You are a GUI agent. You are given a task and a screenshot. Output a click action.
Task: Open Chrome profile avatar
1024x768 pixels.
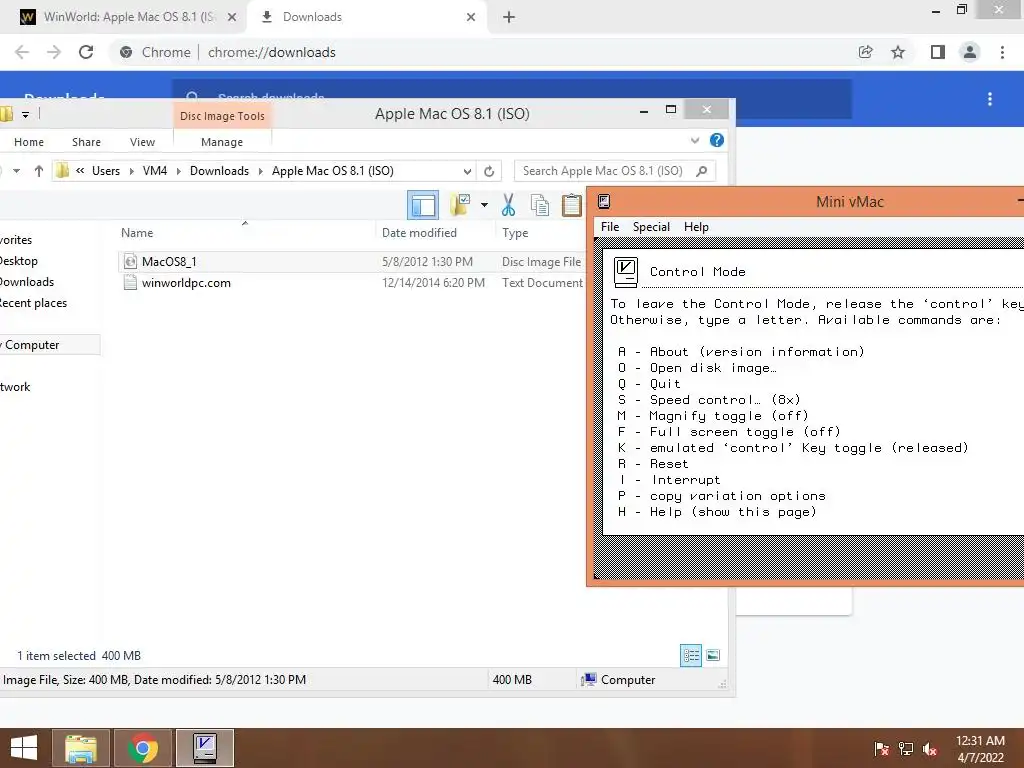coord(970,52)
